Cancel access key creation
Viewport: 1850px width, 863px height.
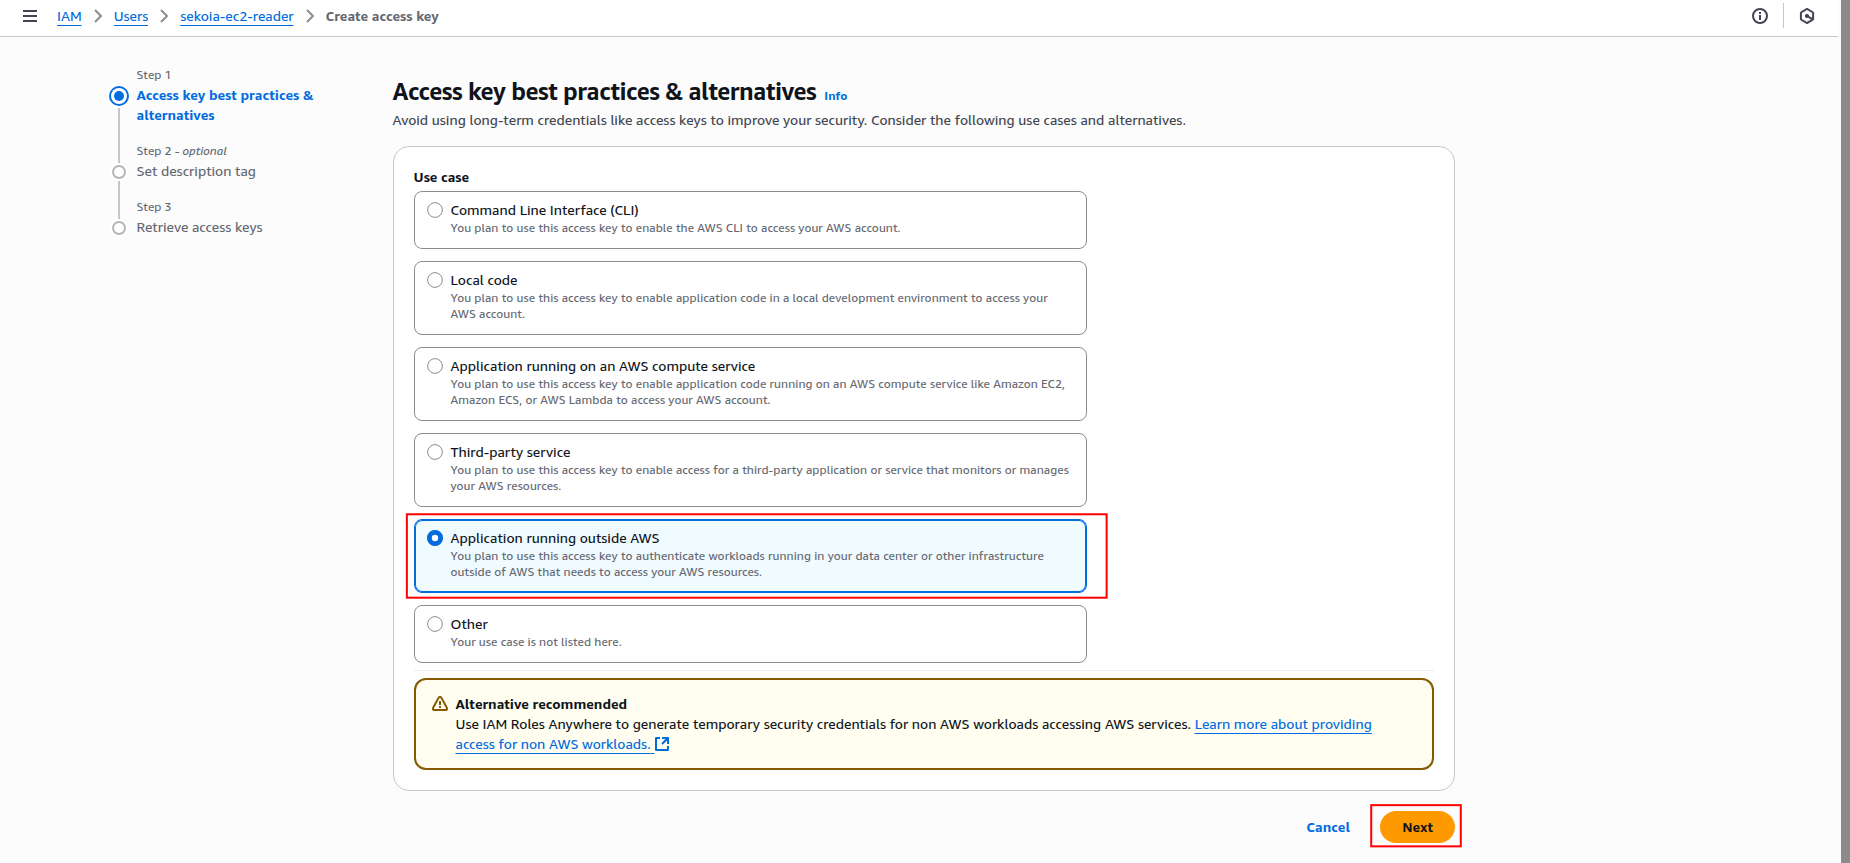(x=1327, y=827)
